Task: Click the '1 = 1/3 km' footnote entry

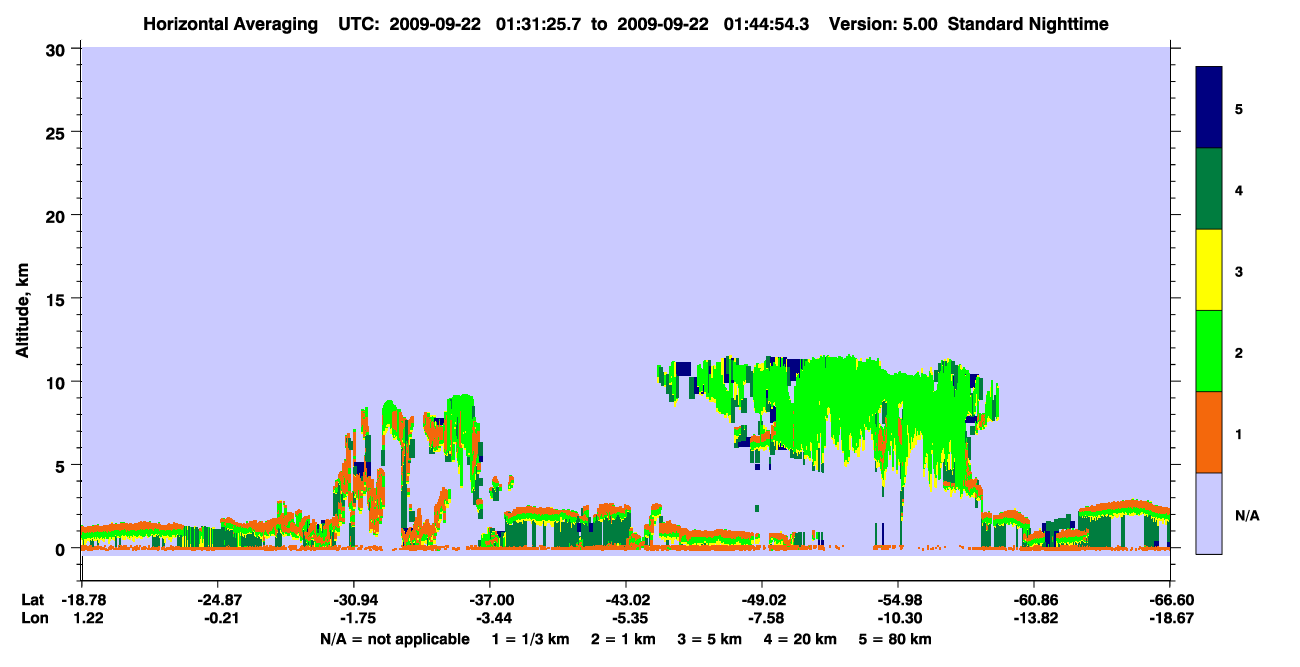Action: (530, 639)
